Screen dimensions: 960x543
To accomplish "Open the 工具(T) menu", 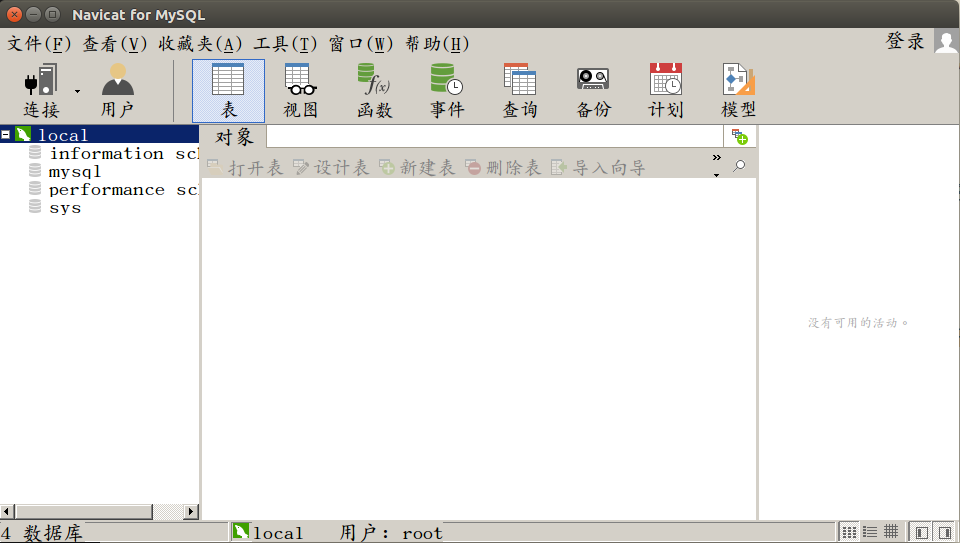I will 285,44.
